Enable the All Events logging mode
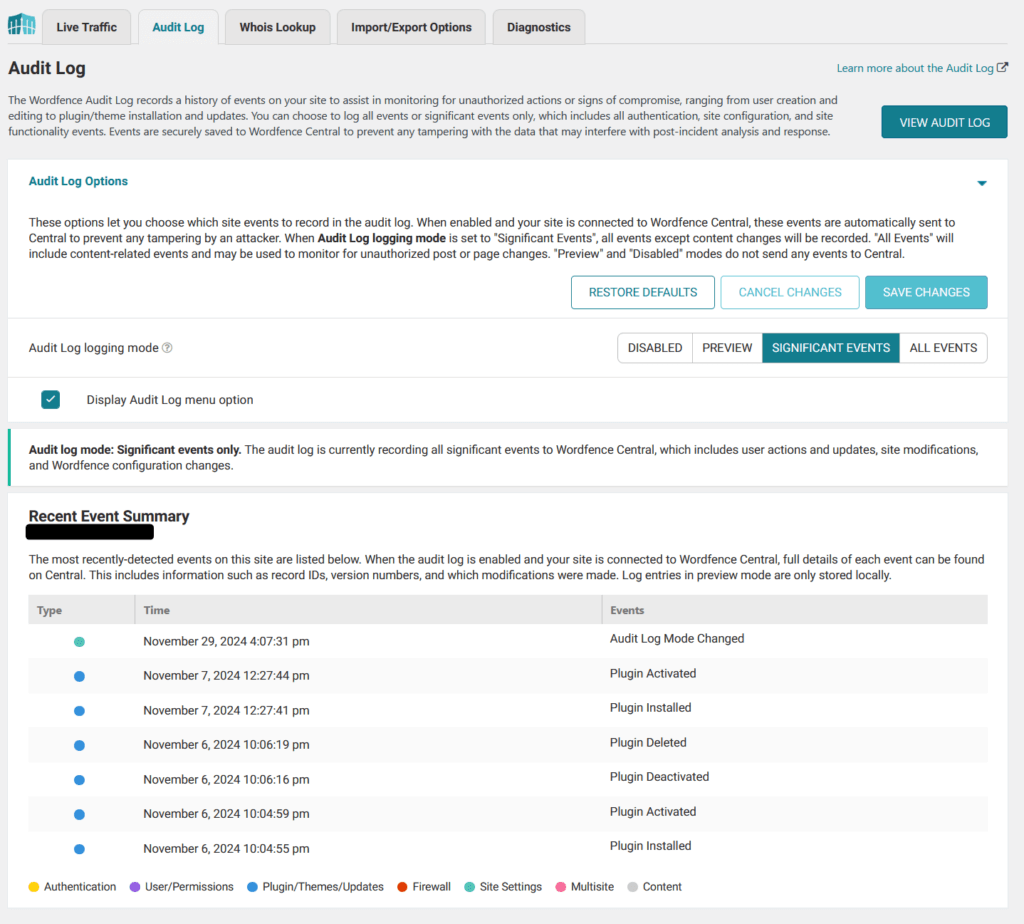The height and width of the screenshot is (924, 1024). click(943, 347)
